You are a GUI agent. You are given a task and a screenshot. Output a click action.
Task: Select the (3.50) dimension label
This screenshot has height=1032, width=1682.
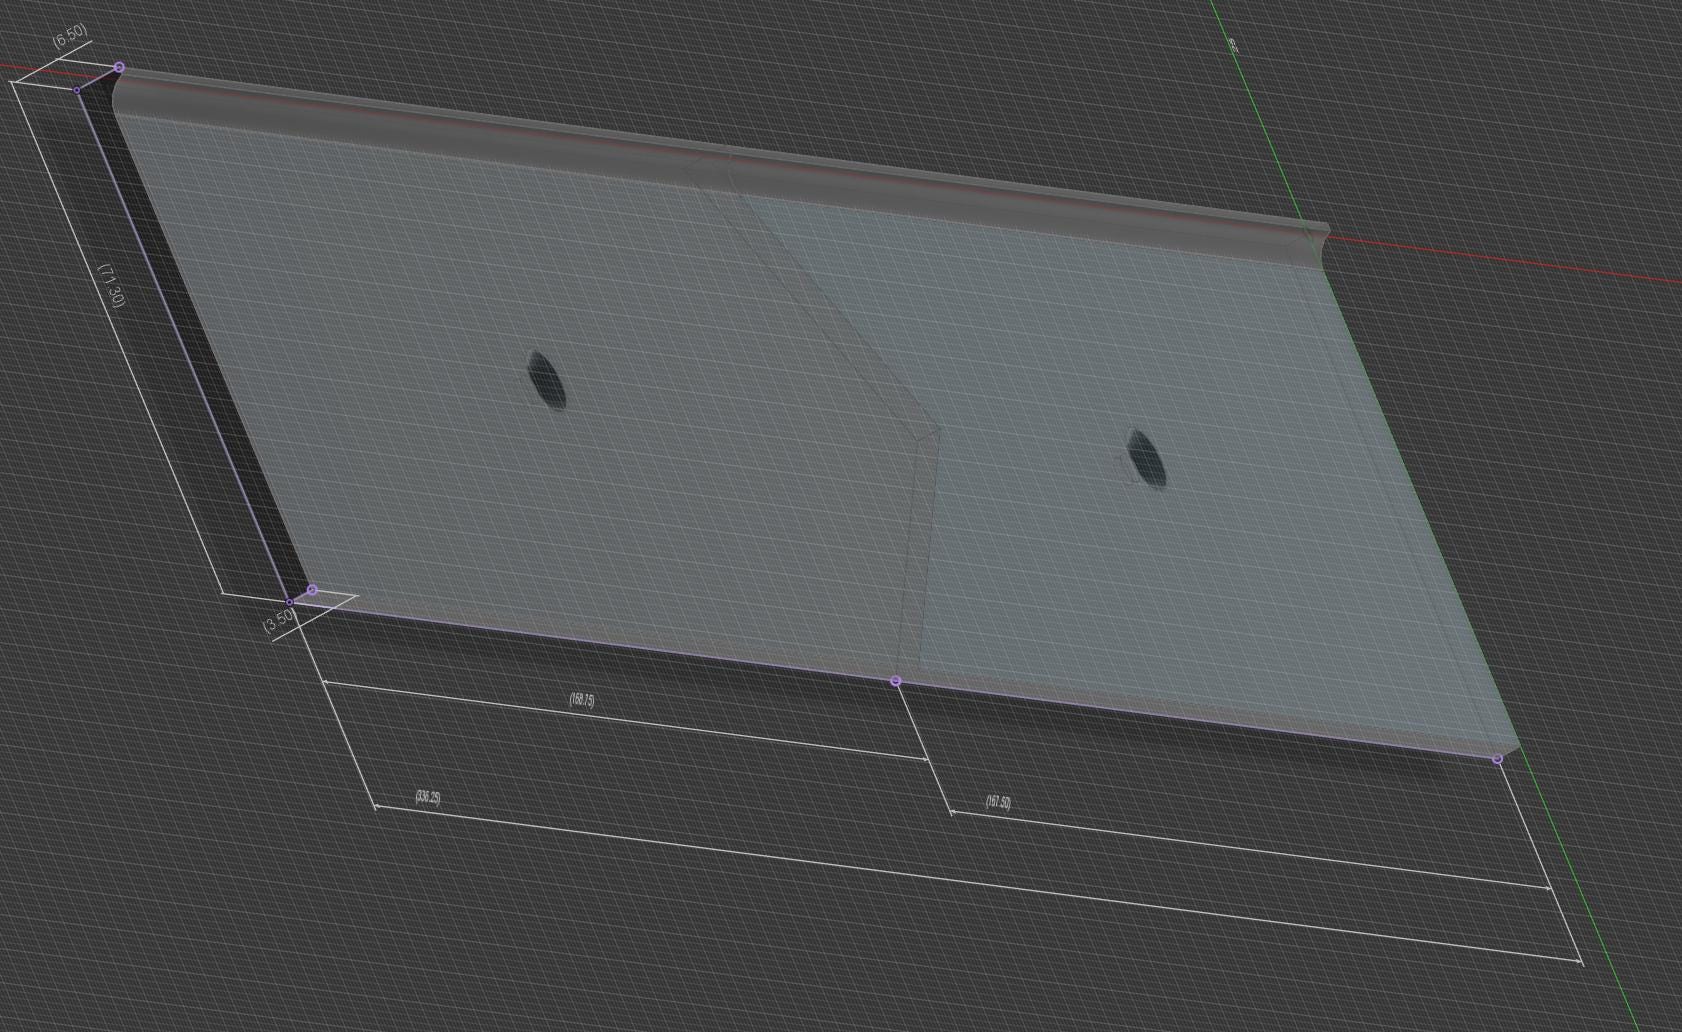pos(280,620)
